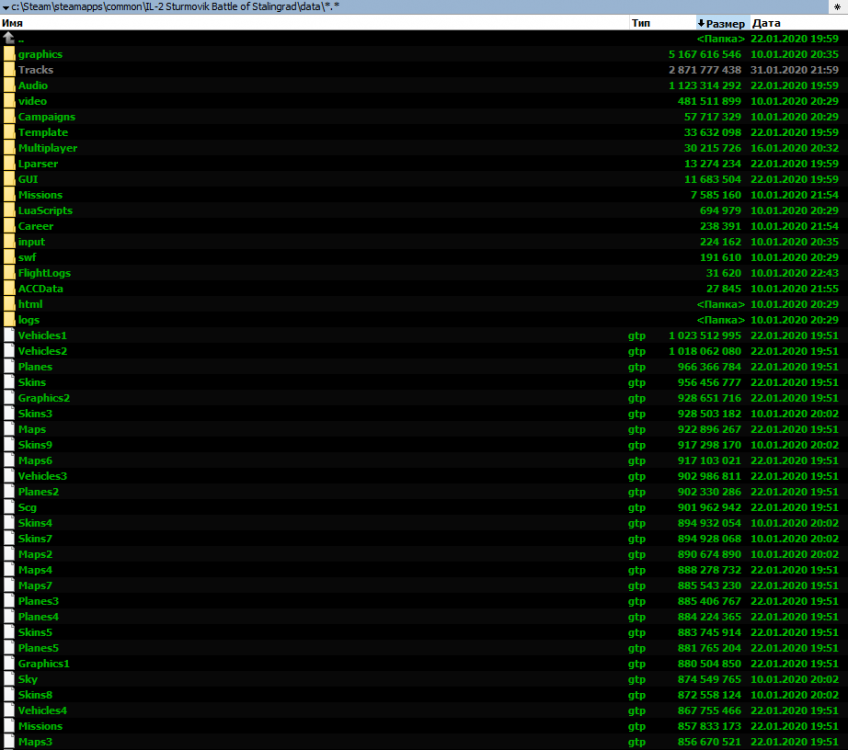Click the folder icon next to FlightLogs
This screenshot has height=750, width=848.
[9, 273]
